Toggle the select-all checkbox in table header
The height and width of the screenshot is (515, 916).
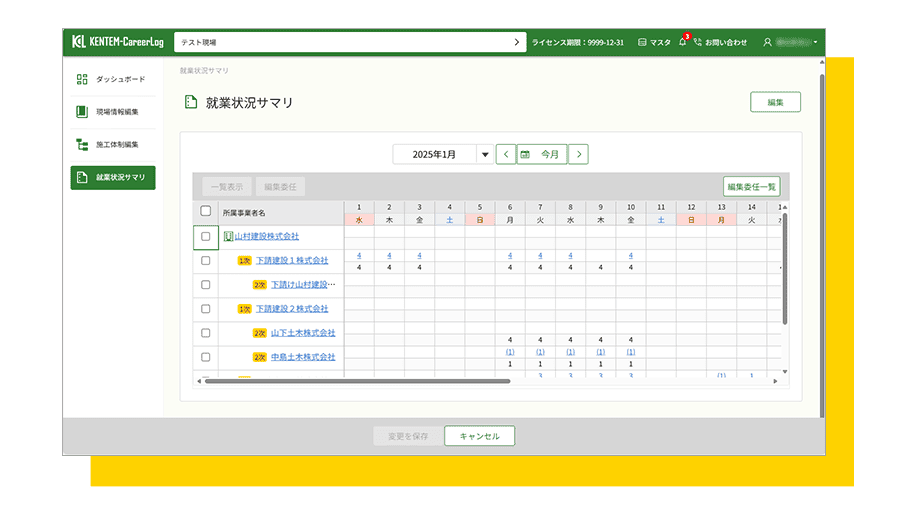click(x=206, y=212)
